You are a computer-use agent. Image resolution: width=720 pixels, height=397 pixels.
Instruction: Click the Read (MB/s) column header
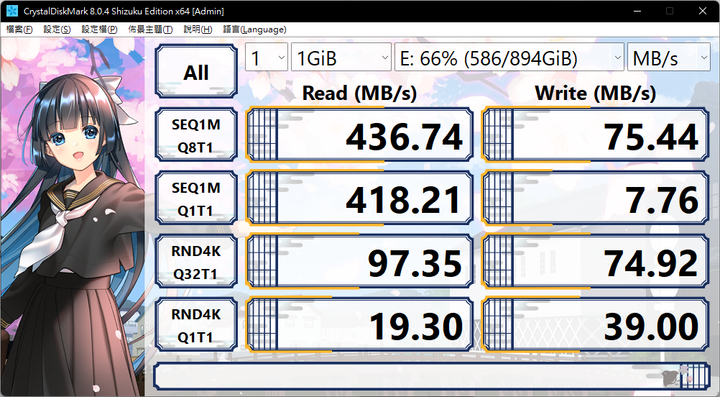pyautogui.click(x=360, y=93)
